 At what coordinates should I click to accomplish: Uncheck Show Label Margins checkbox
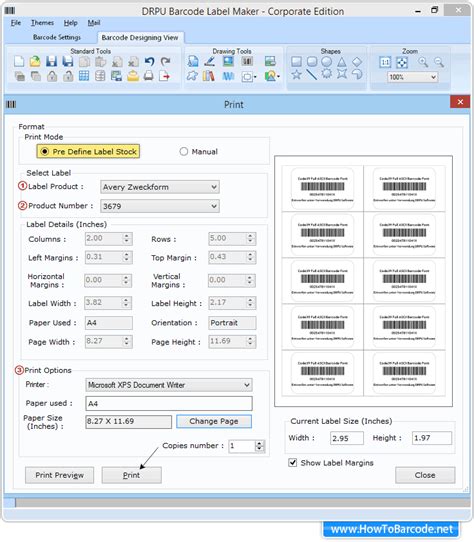pyautogui.click(x=292, y=462)
